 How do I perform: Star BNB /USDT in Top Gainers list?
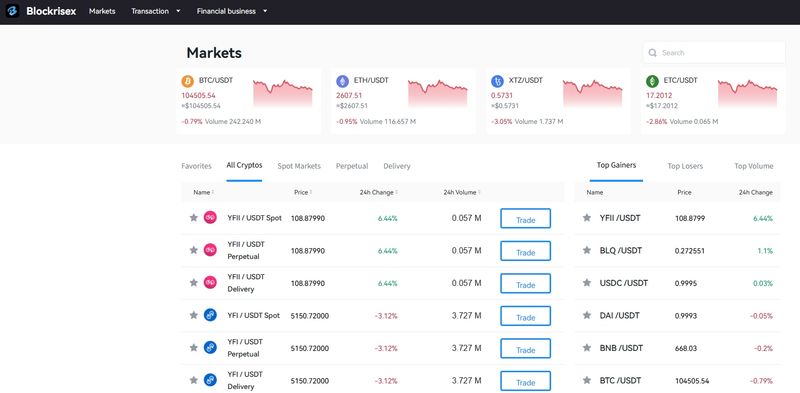point(587,348)
